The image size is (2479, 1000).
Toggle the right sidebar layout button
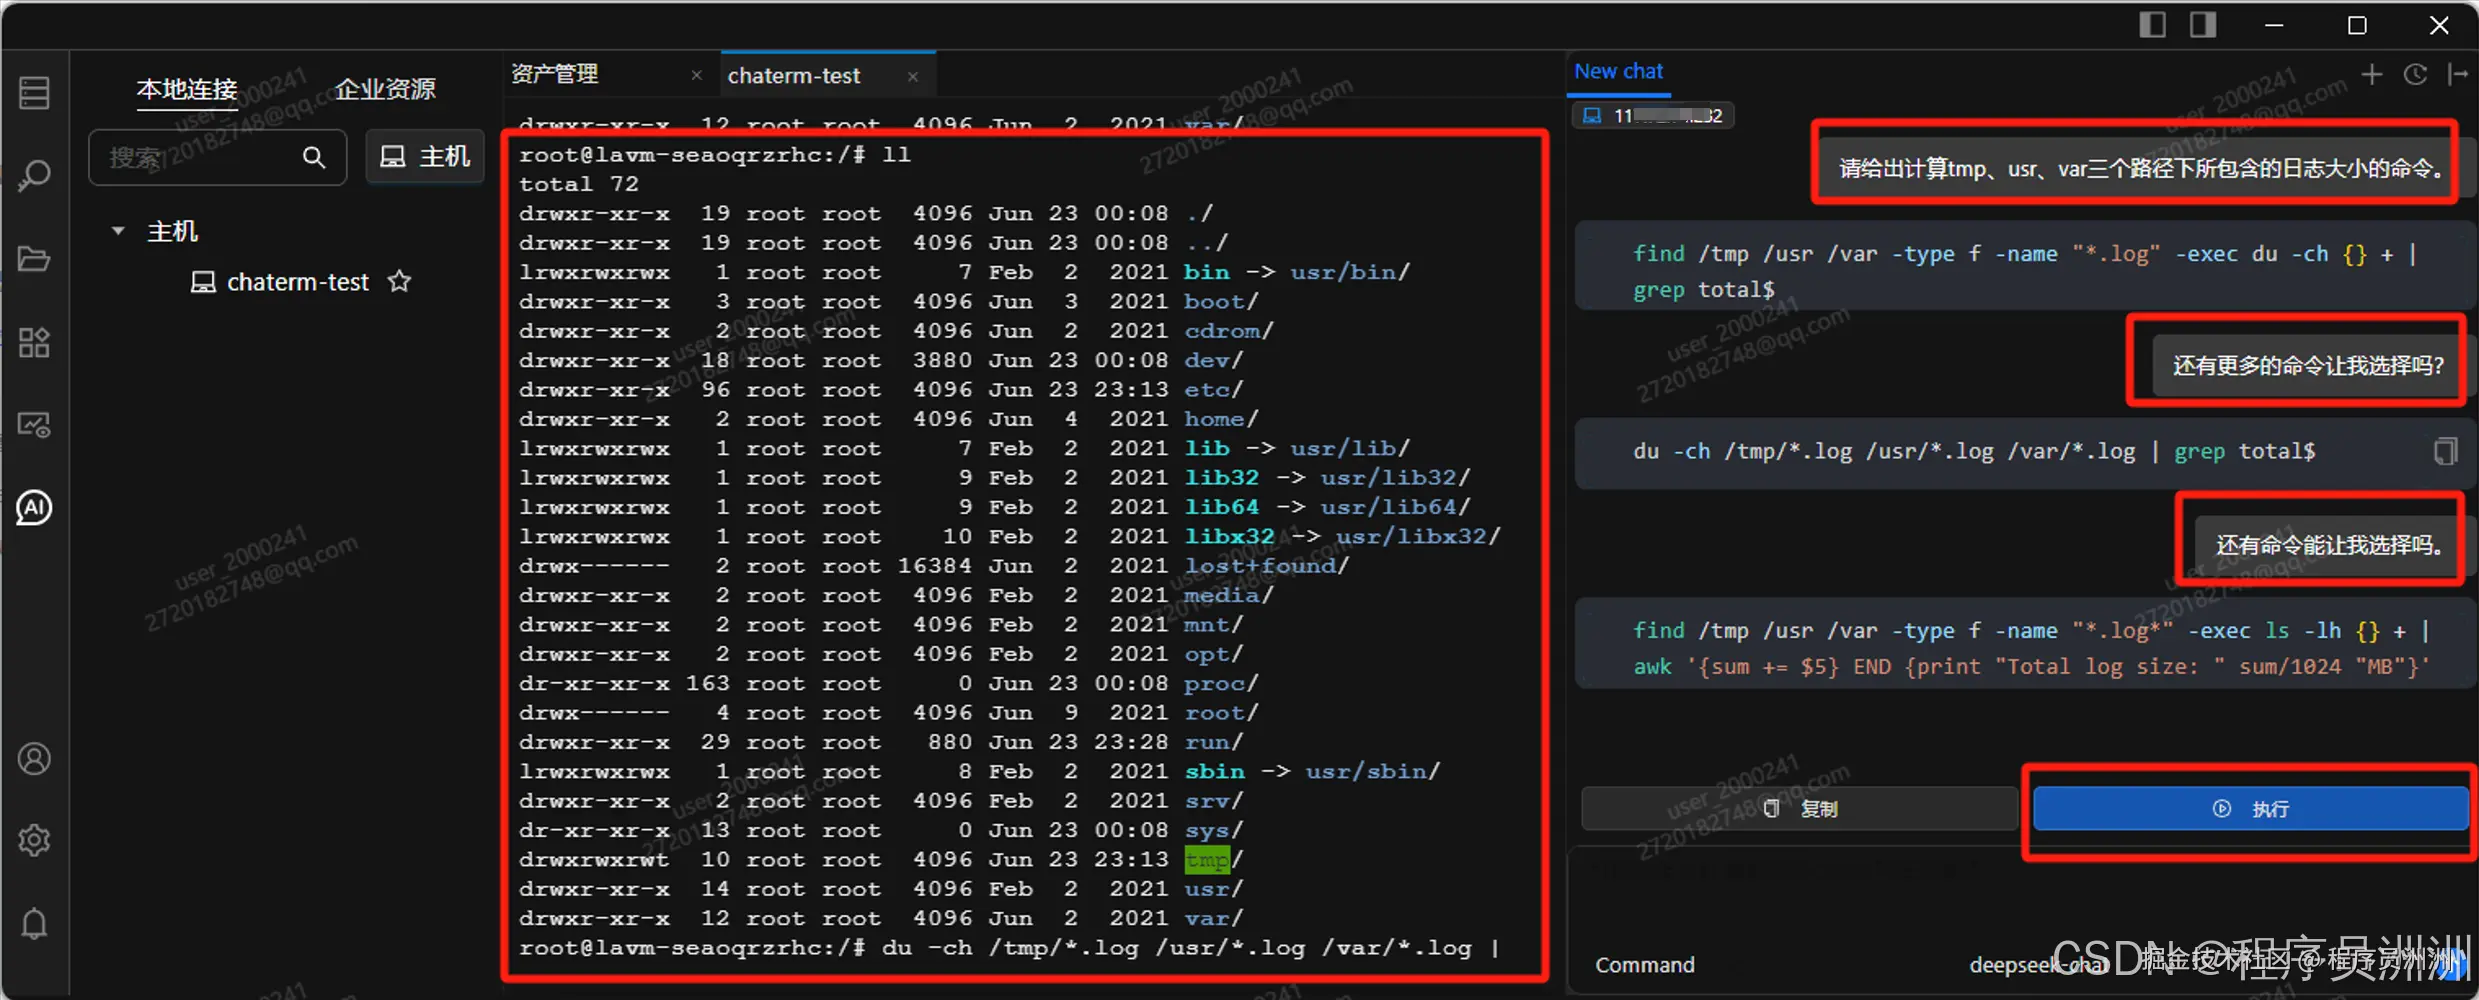click(x=2202, y=25)
